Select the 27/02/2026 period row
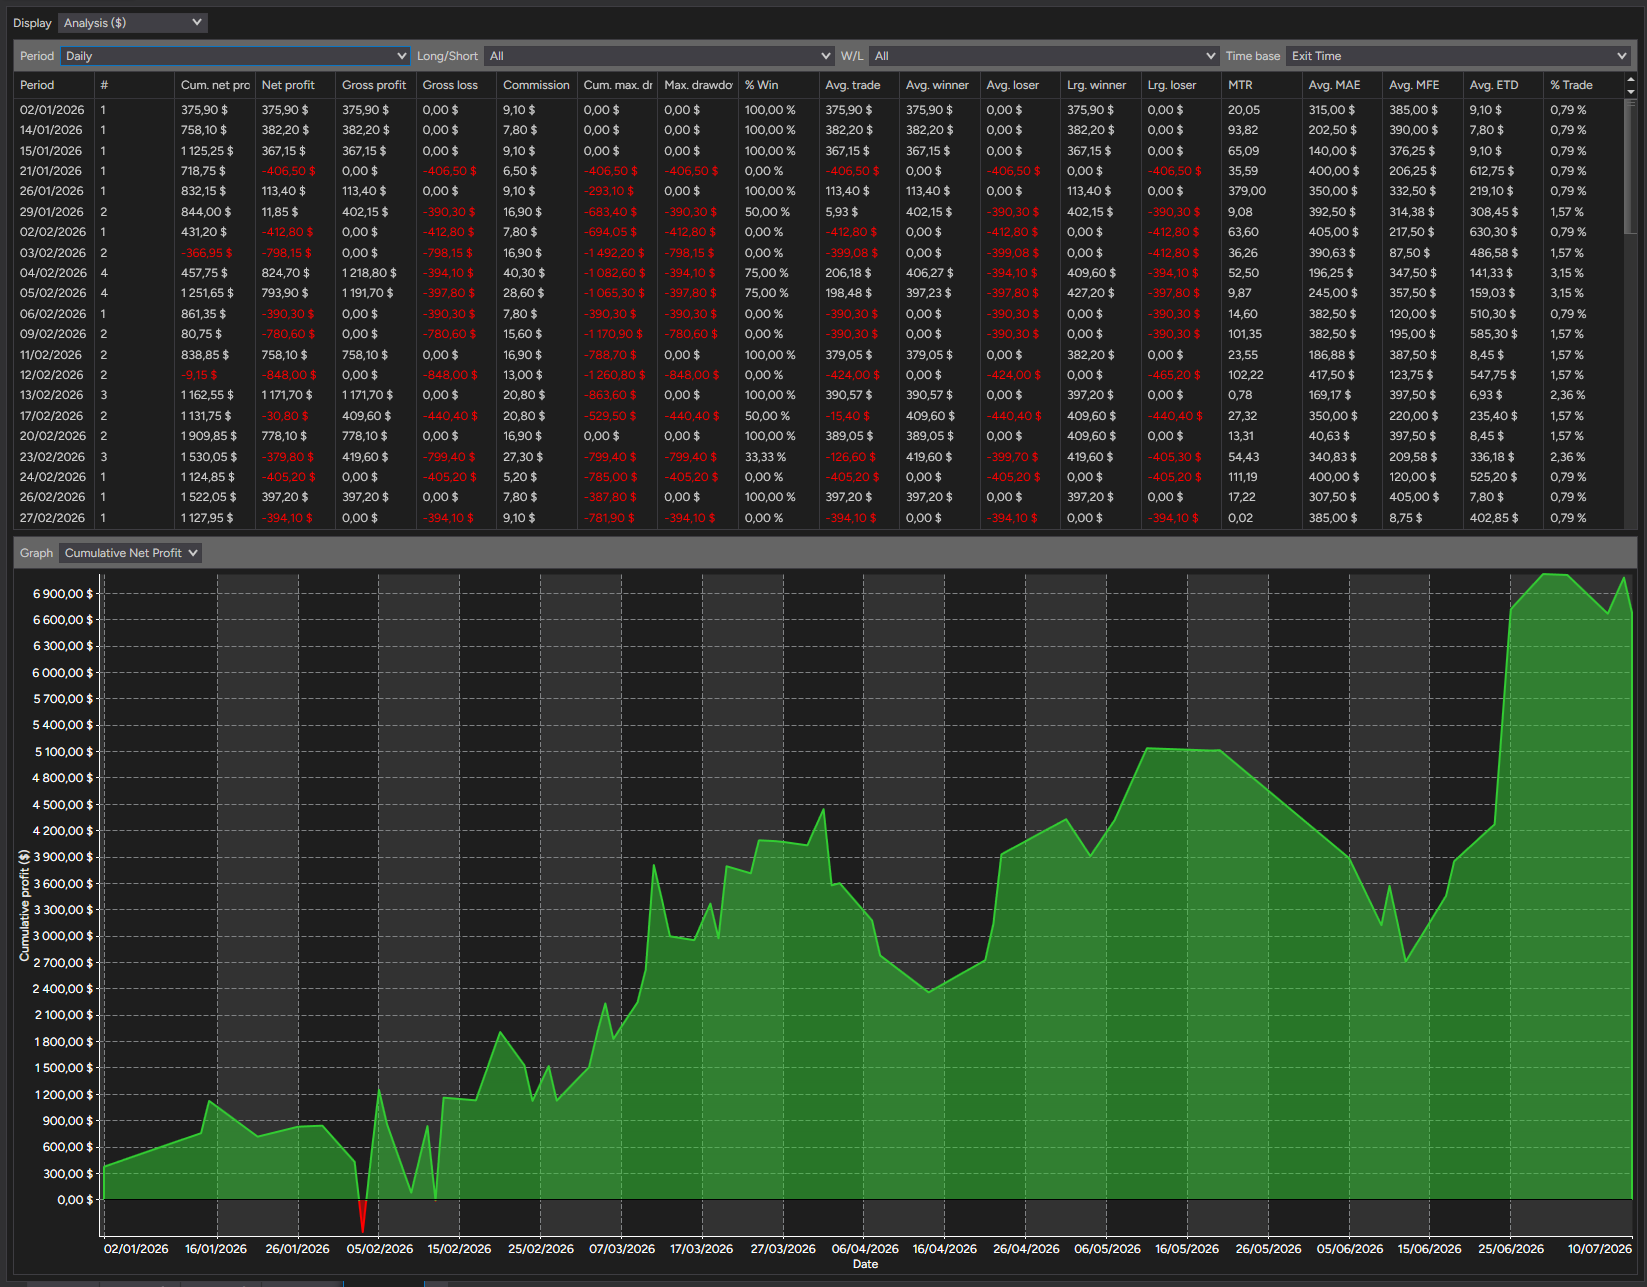Image resolution: width=1647 pixels, height=1287 pixels. pyautogui.click(x=820, y=518)
